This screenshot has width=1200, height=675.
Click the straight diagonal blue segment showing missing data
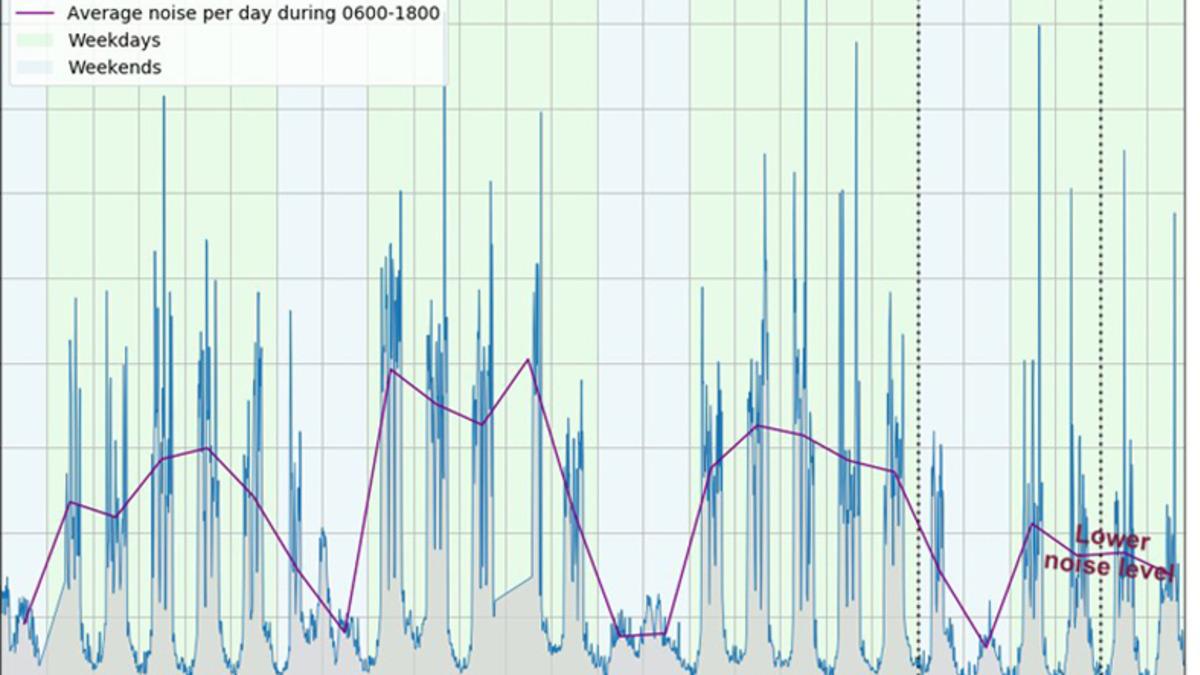[513, 590]
